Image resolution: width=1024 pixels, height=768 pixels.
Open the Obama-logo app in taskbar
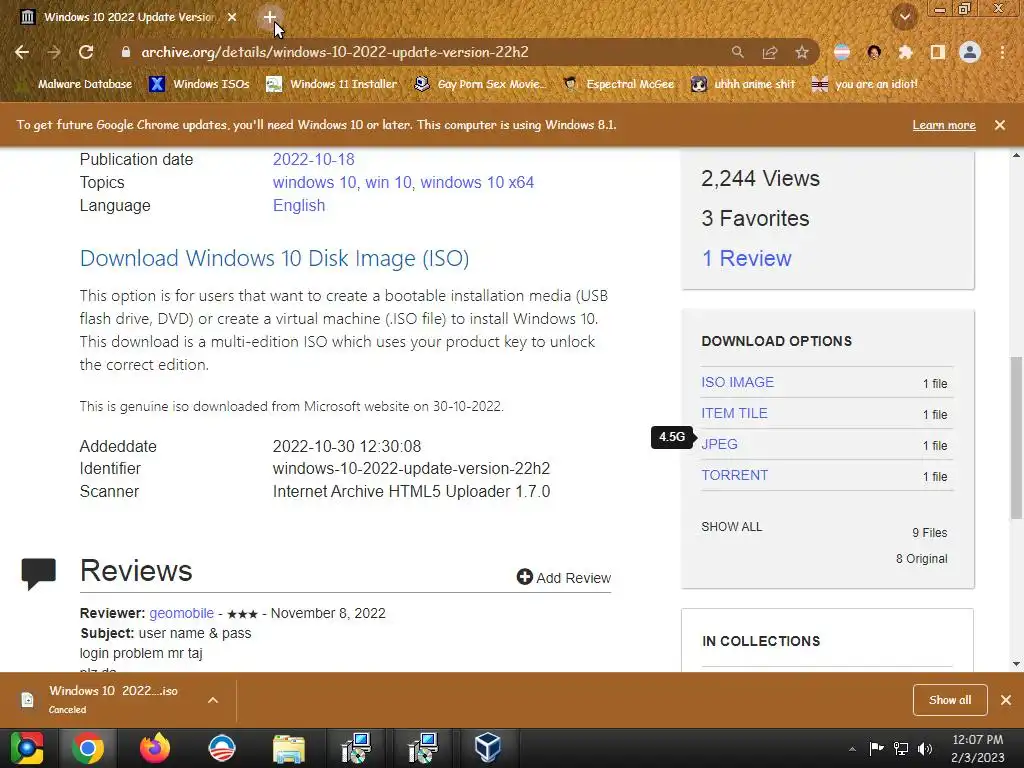click(x=221, y=748)
